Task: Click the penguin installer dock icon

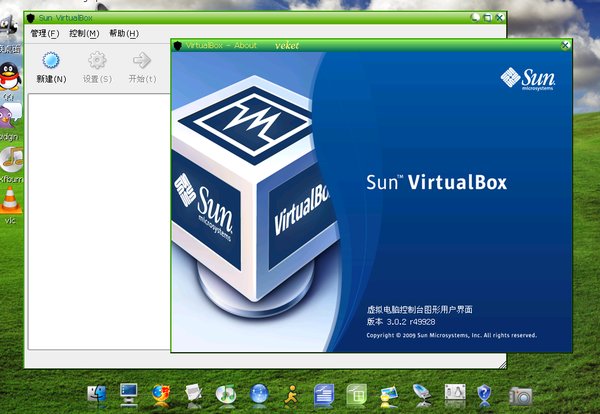Action: tap(455, 394)
